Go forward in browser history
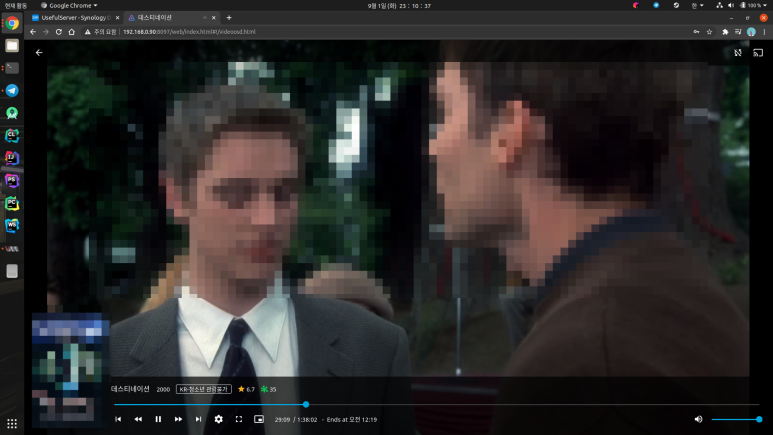This screenshot has width=773, height=435. point(46,32)
